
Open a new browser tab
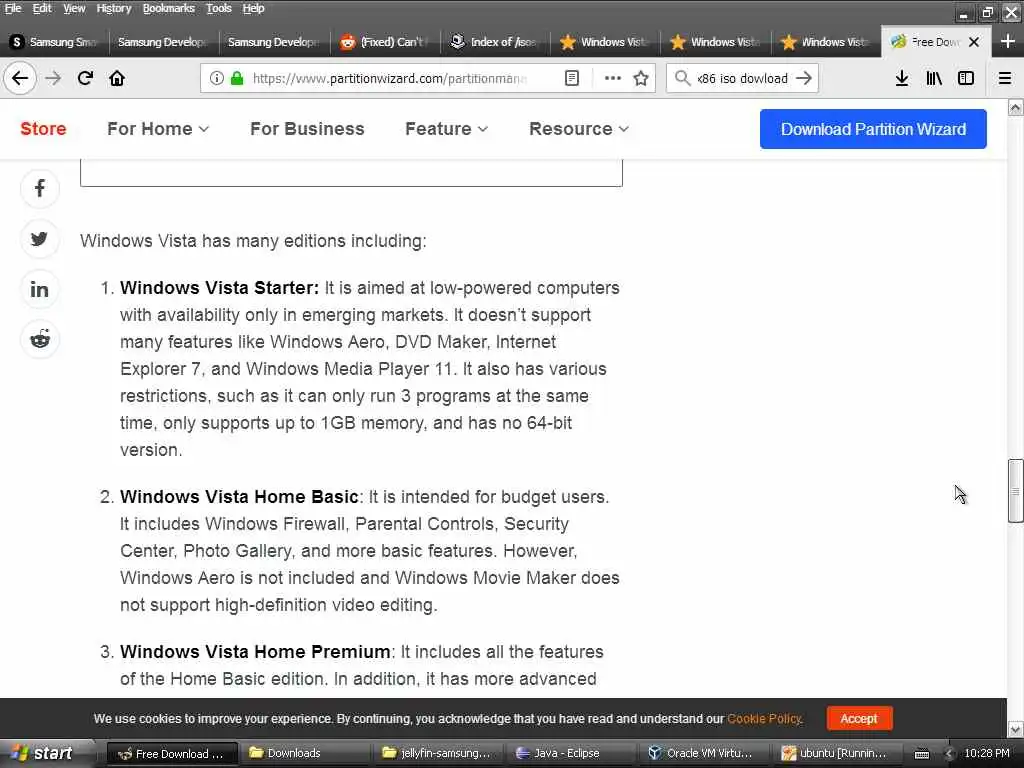pos(1008,42)
